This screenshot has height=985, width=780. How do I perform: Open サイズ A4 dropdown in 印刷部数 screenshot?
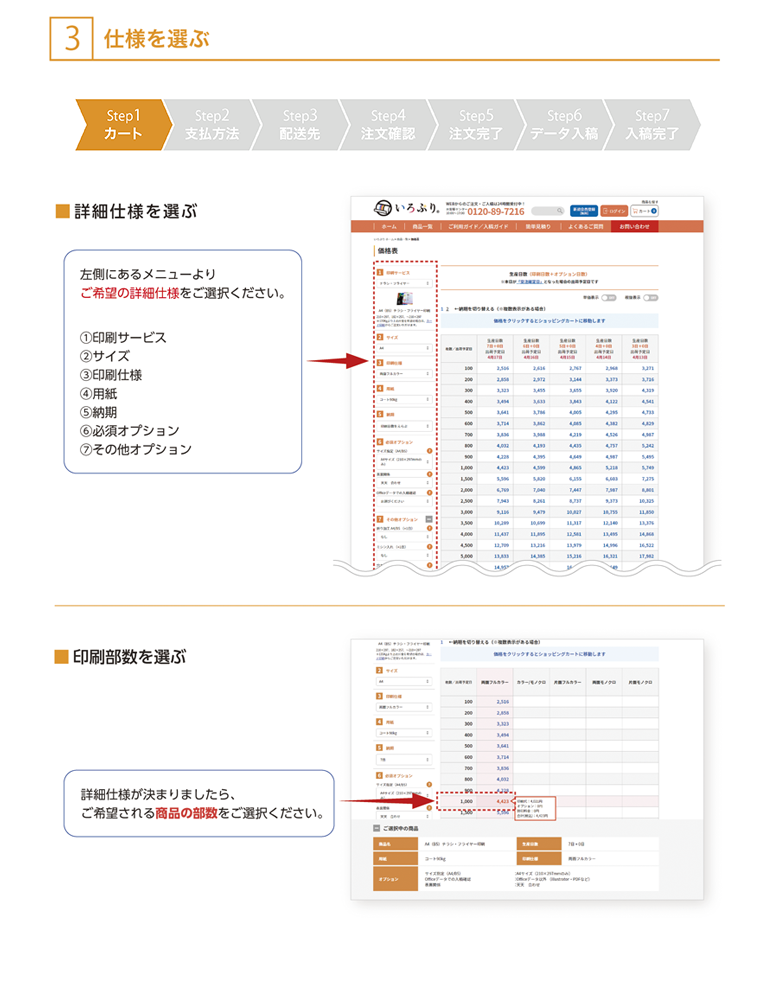click(x=404, y=681)
